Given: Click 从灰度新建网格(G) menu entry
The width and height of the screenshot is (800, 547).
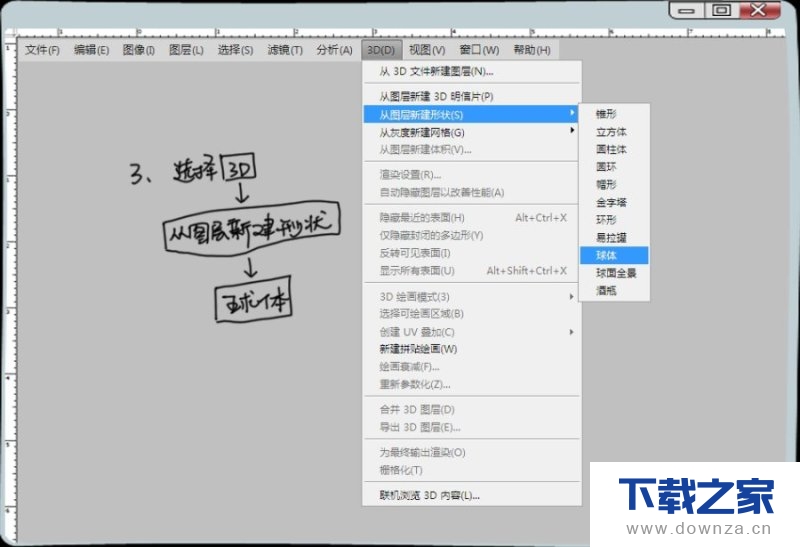Looking at the screenshot, I should tap(471, 132).
